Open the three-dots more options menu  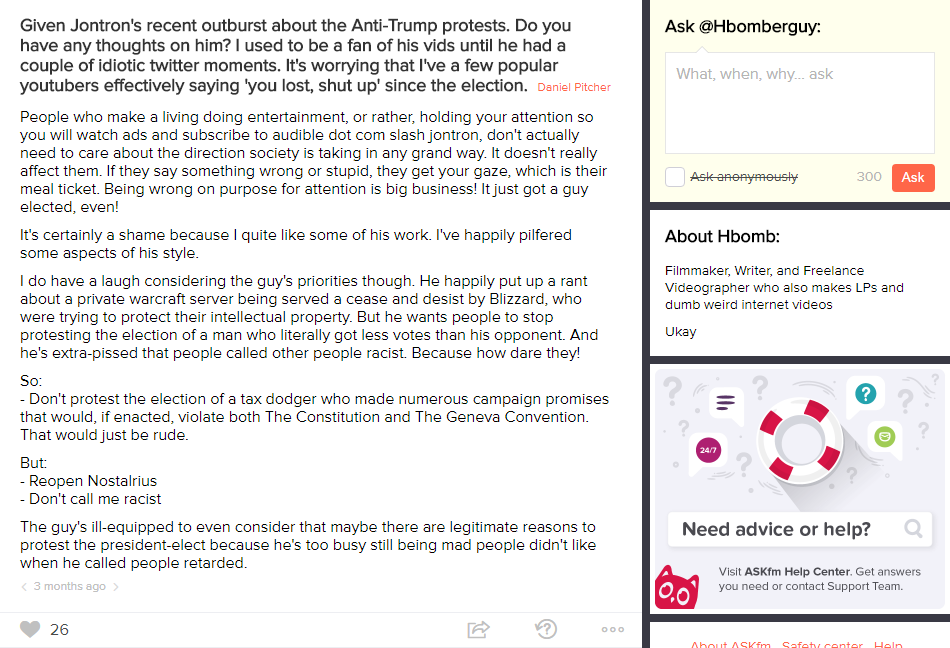(x=613, y=629)
